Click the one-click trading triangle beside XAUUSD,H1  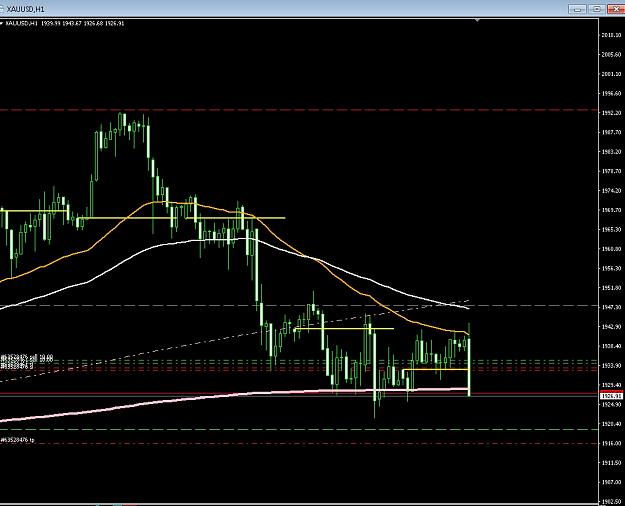click(2, 24)
